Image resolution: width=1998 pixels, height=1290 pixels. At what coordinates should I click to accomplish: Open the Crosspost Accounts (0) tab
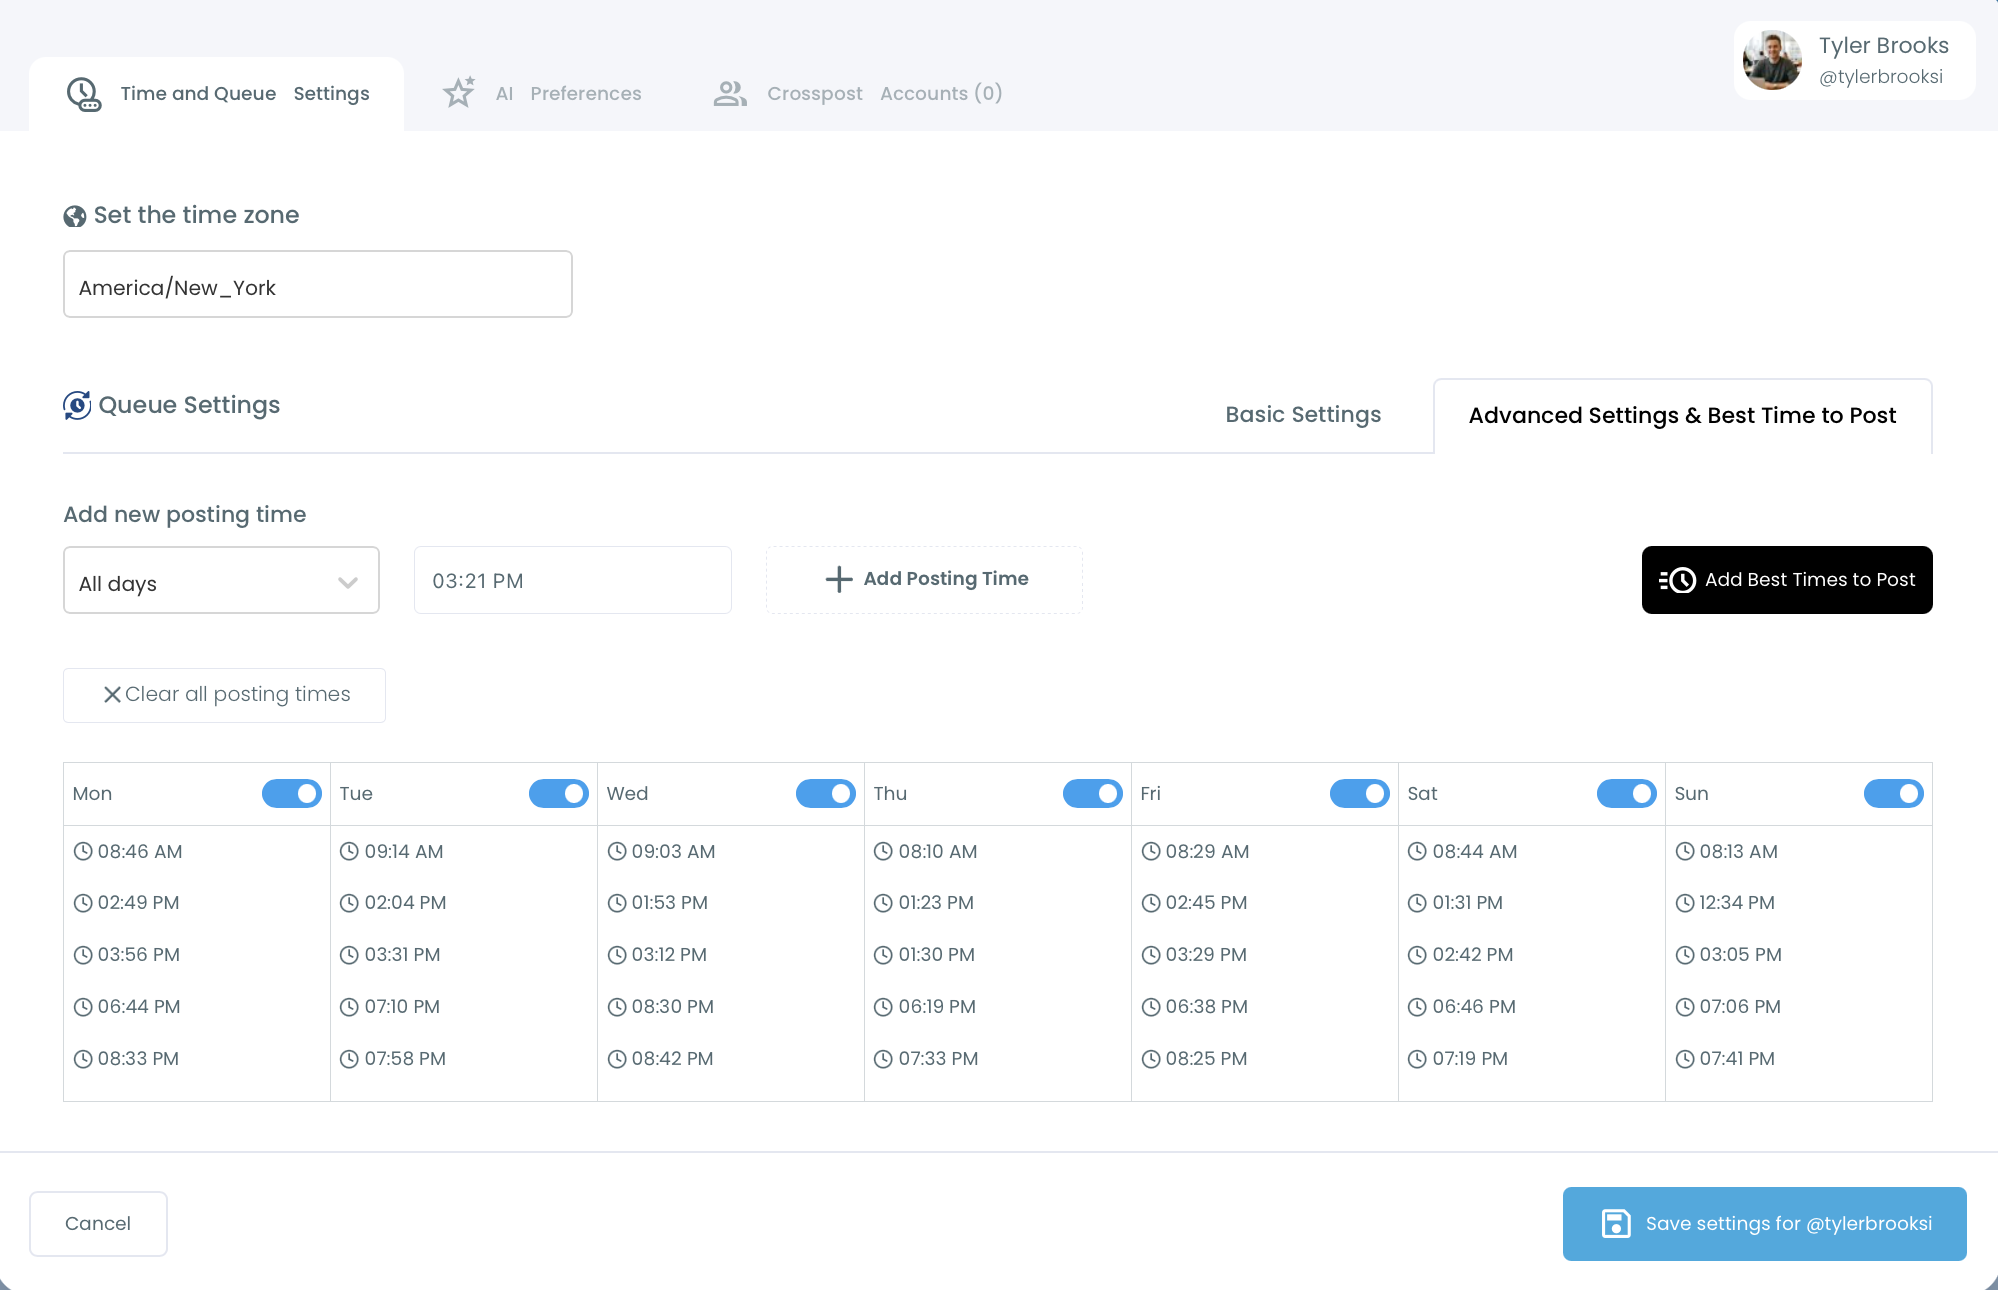pos(857,94)
